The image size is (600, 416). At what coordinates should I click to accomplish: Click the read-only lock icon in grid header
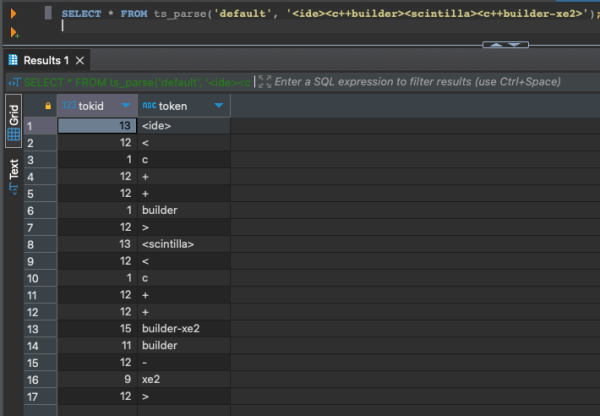tap(48, 105)
